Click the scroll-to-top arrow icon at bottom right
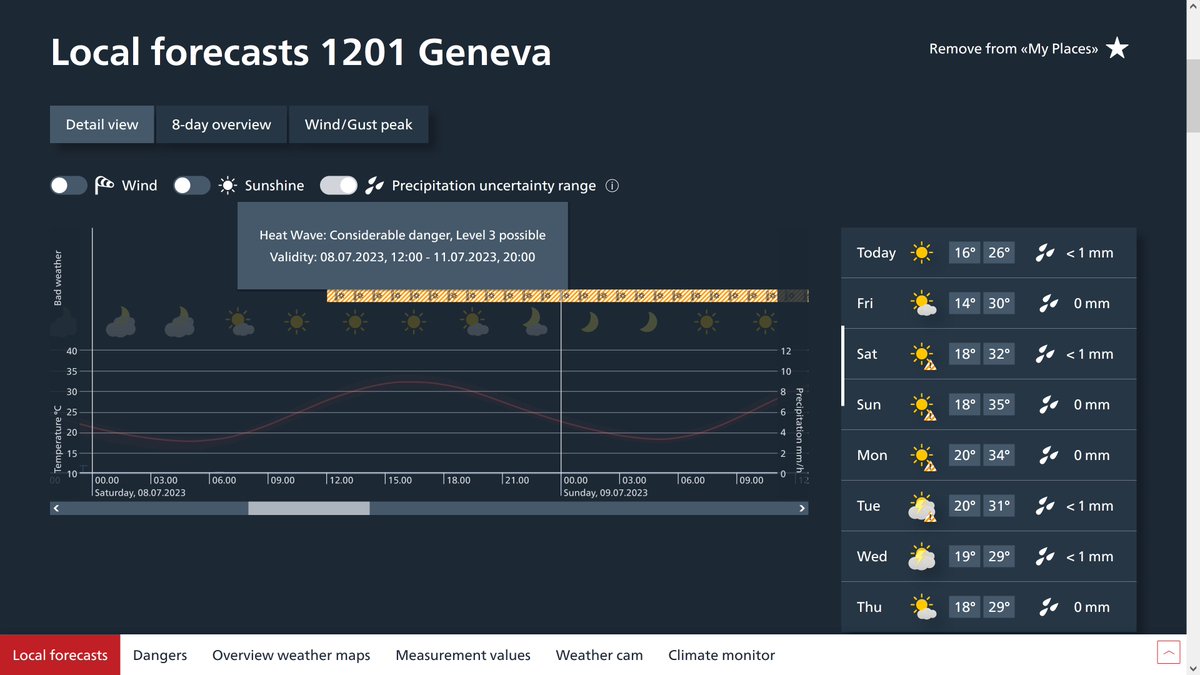 1168,653
